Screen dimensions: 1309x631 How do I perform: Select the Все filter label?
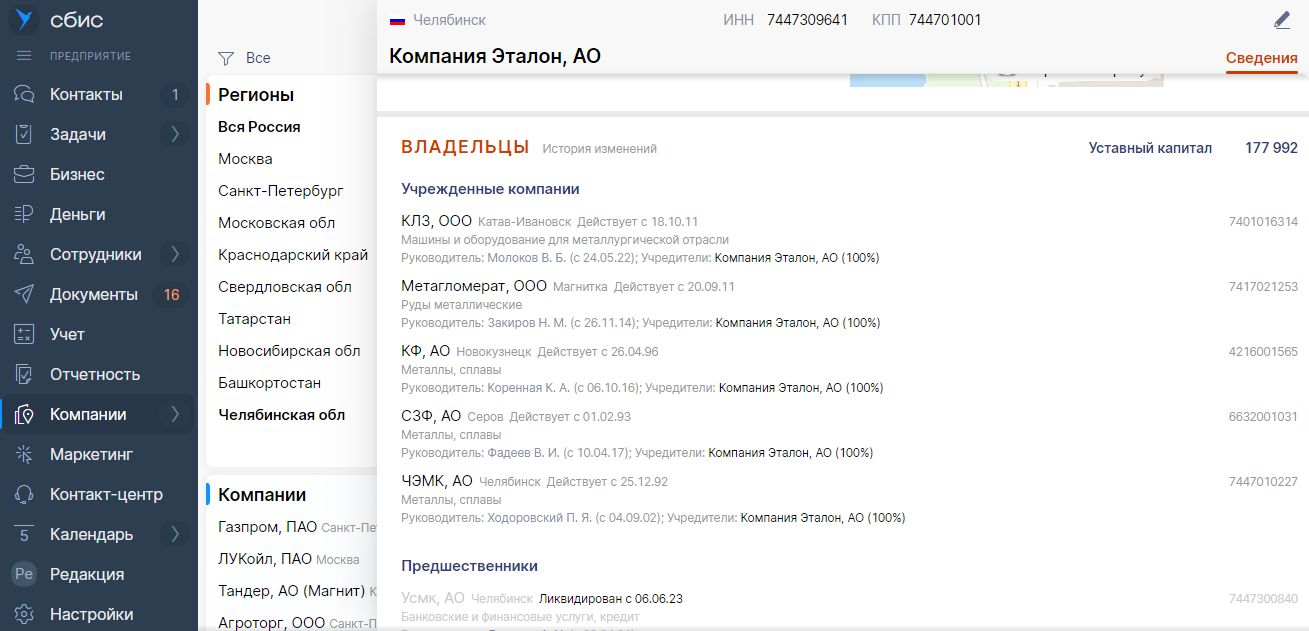[x=258, y=58]
